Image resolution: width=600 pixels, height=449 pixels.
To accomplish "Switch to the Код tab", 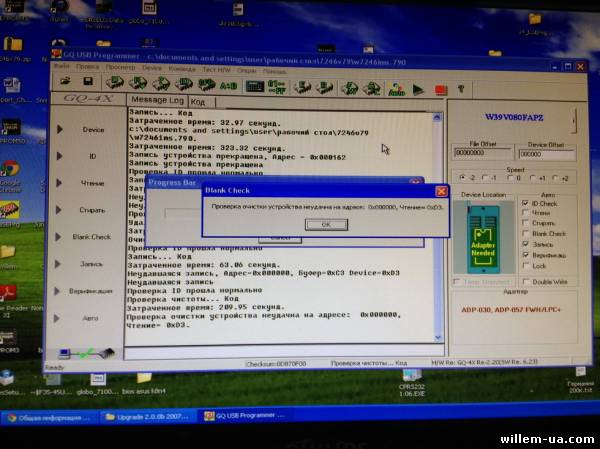I will pyautogui.click(x=198, y=102).
